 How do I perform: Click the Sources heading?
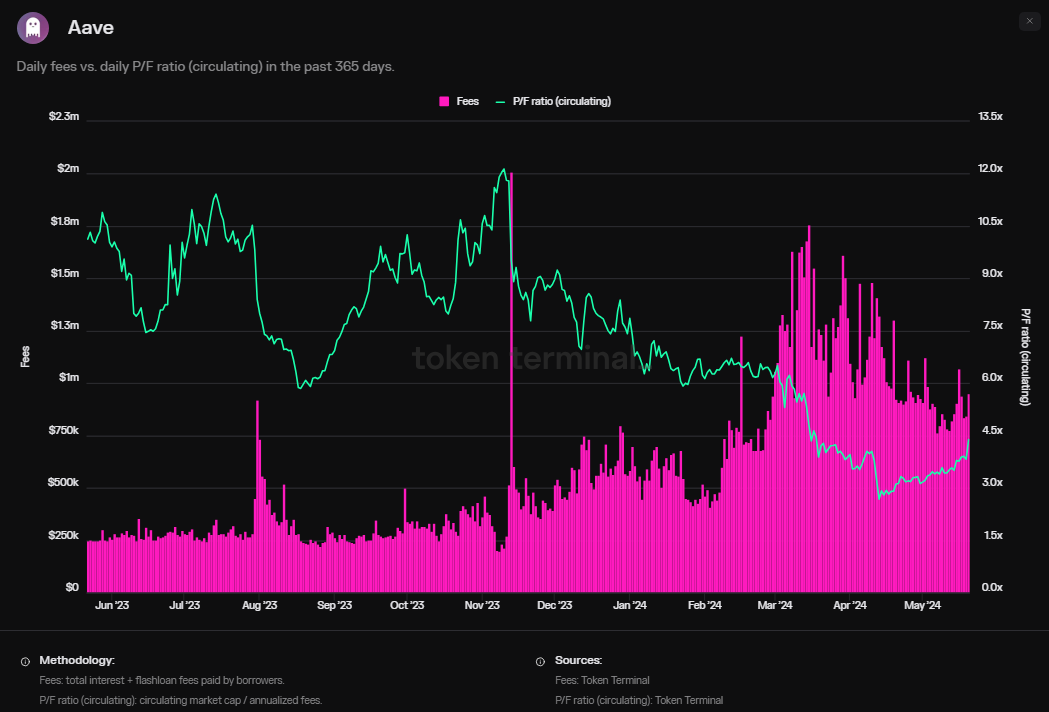coord(579,660)
